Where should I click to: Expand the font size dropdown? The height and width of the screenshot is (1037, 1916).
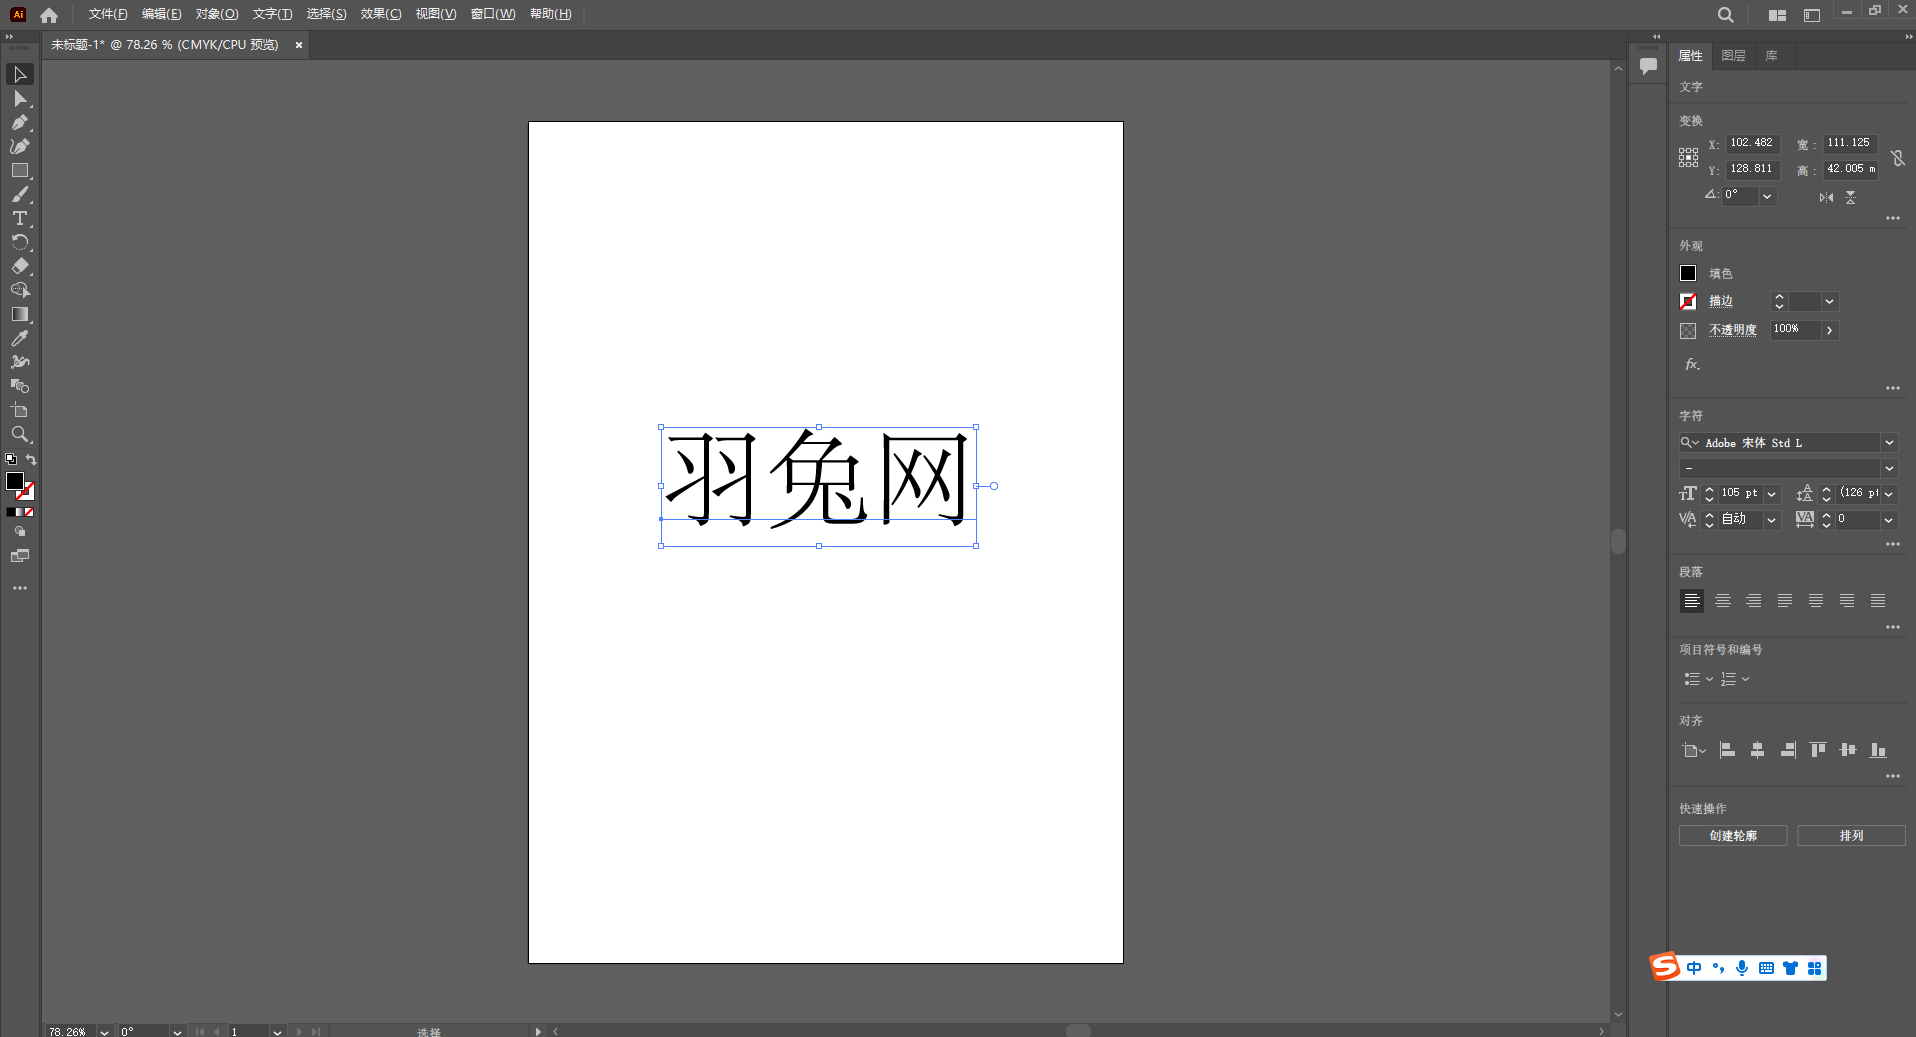(1772, 494)
